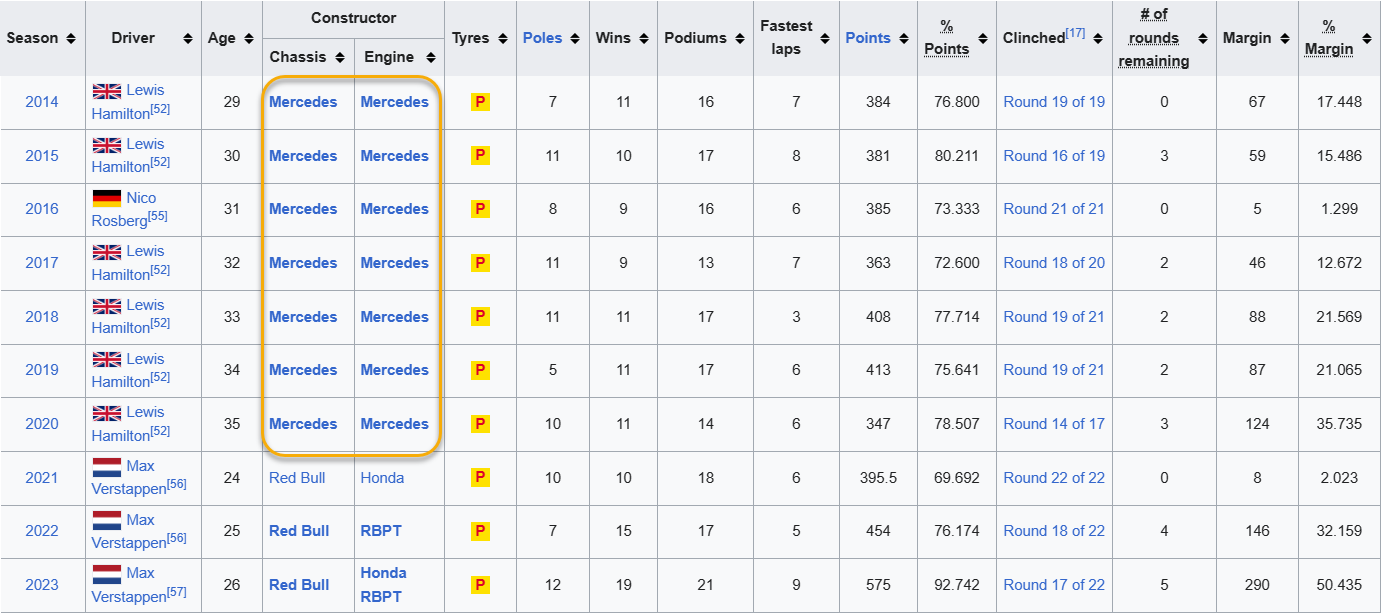1381x613 pixels.
Task: Open Lewis Hamilton link in 2015 row
Action: pos(127,156)
